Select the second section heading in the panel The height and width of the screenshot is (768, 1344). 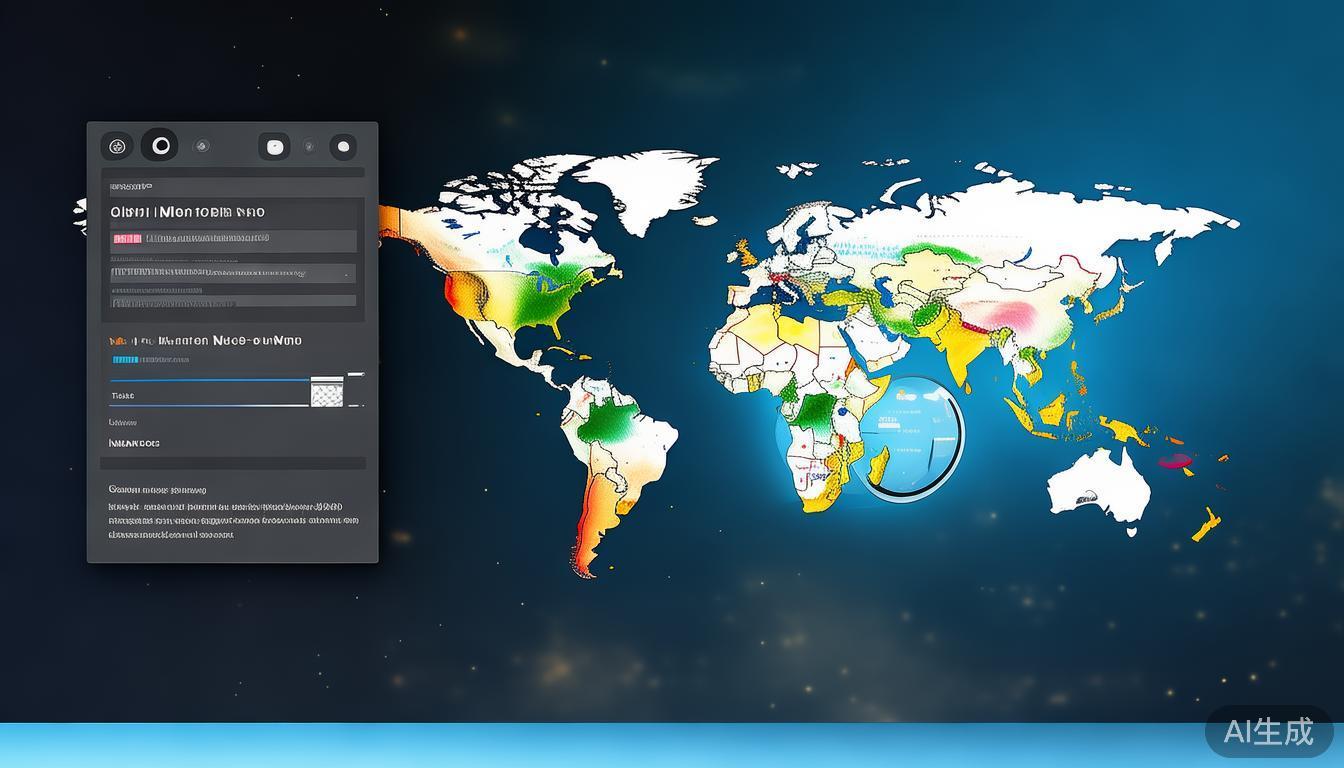coord(212,341)
